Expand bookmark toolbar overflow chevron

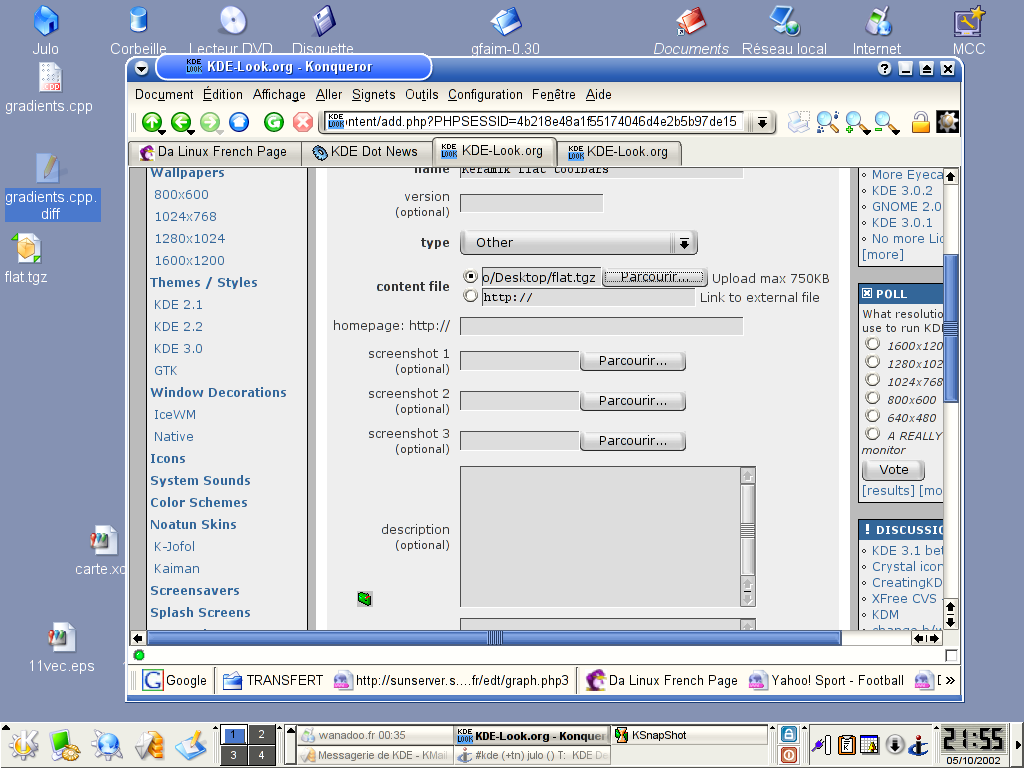pos(950,680)
